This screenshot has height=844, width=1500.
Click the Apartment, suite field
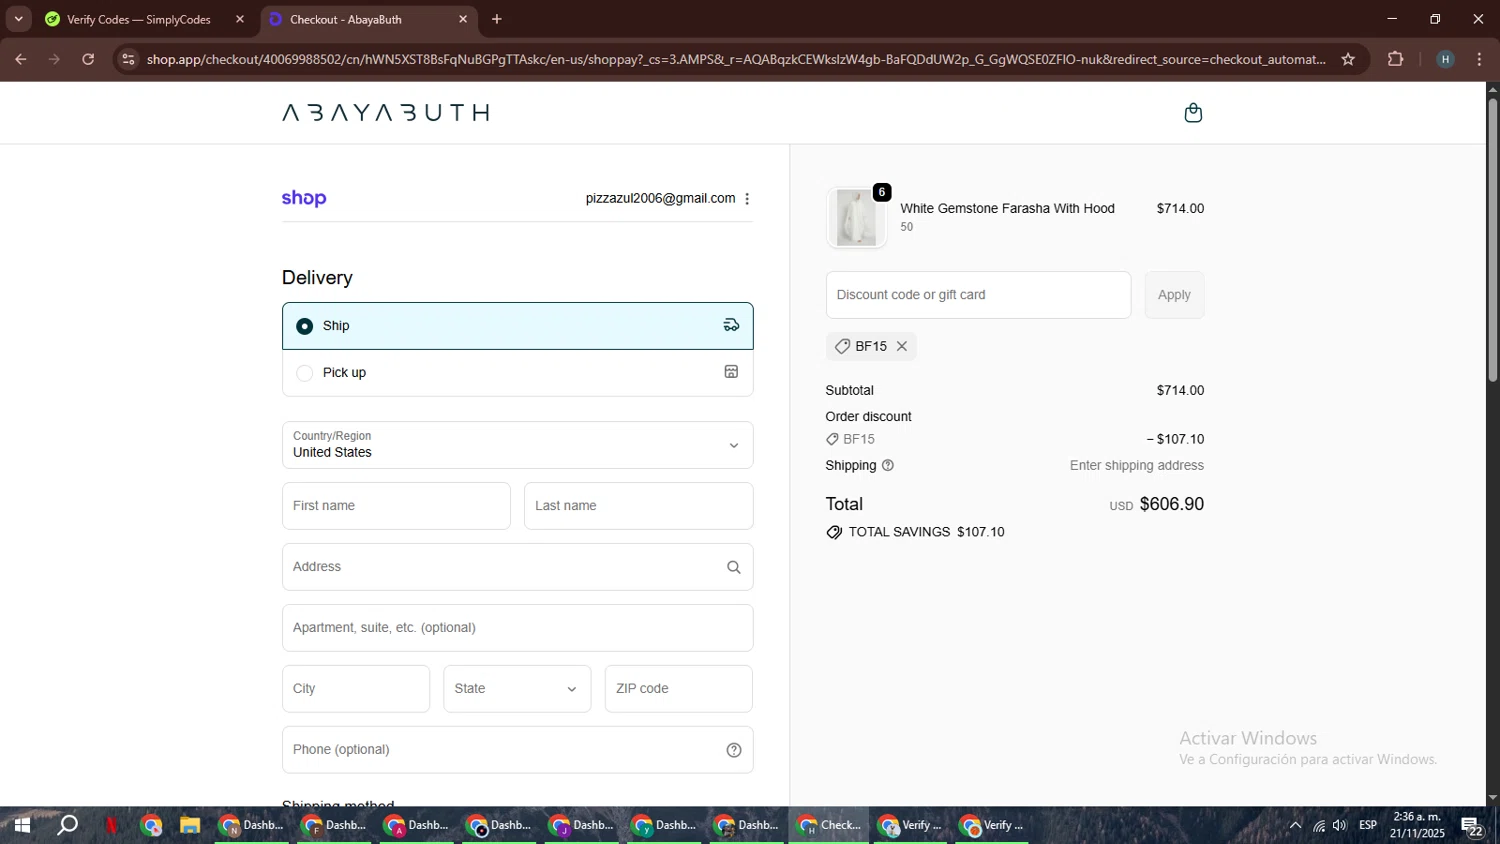517,628
